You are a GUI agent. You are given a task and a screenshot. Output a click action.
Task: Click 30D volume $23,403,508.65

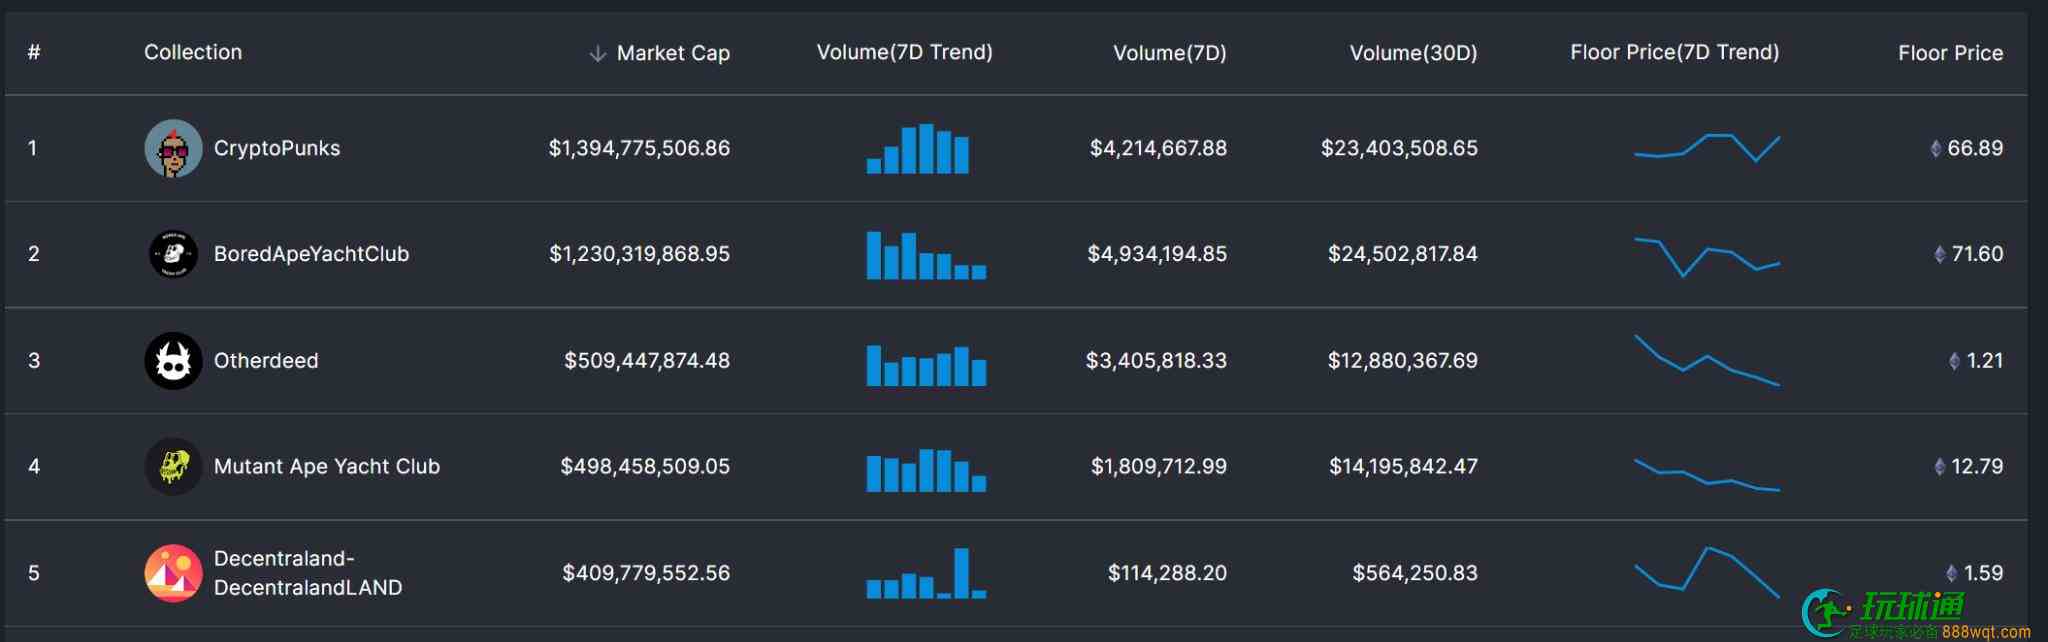(x=1399, y=148)
